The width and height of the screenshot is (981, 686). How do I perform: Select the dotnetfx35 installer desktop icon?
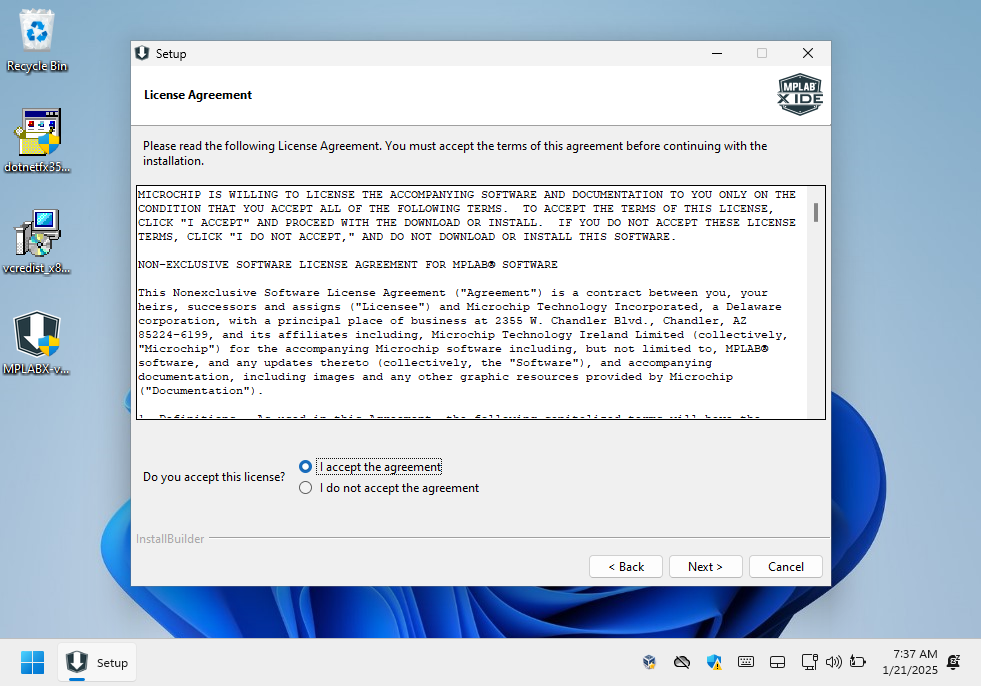click(37, 141)
